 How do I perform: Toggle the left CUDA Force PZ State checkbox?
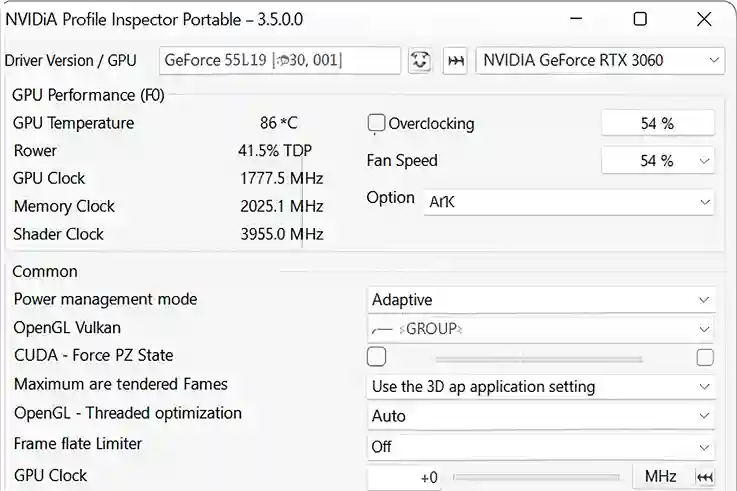(x=376, y=357)
